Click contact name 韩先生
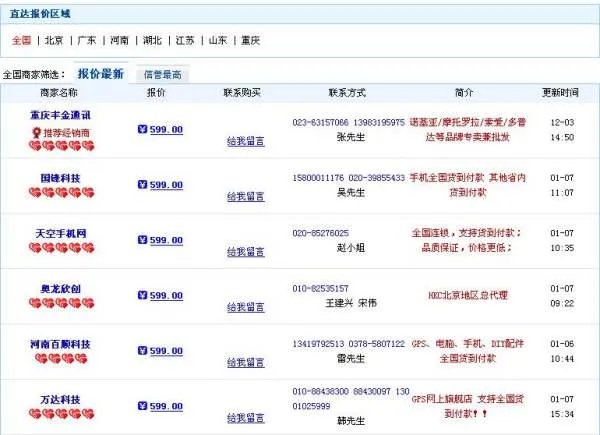The width and height of the screenshot is (600, 435). [x=351, y=421]
